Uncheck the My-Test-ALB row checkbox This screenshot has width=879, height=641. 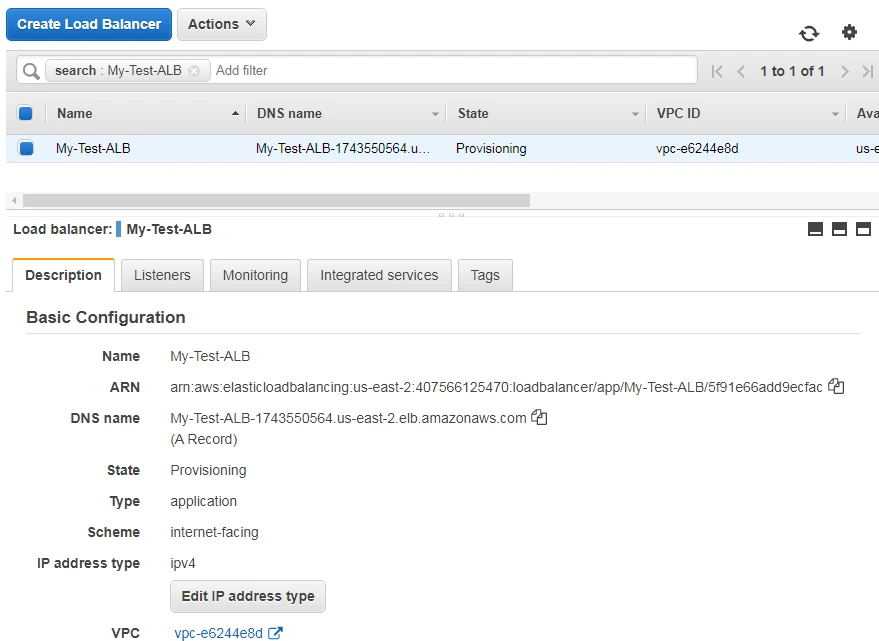pyautogui.click(x=26, y=148)
